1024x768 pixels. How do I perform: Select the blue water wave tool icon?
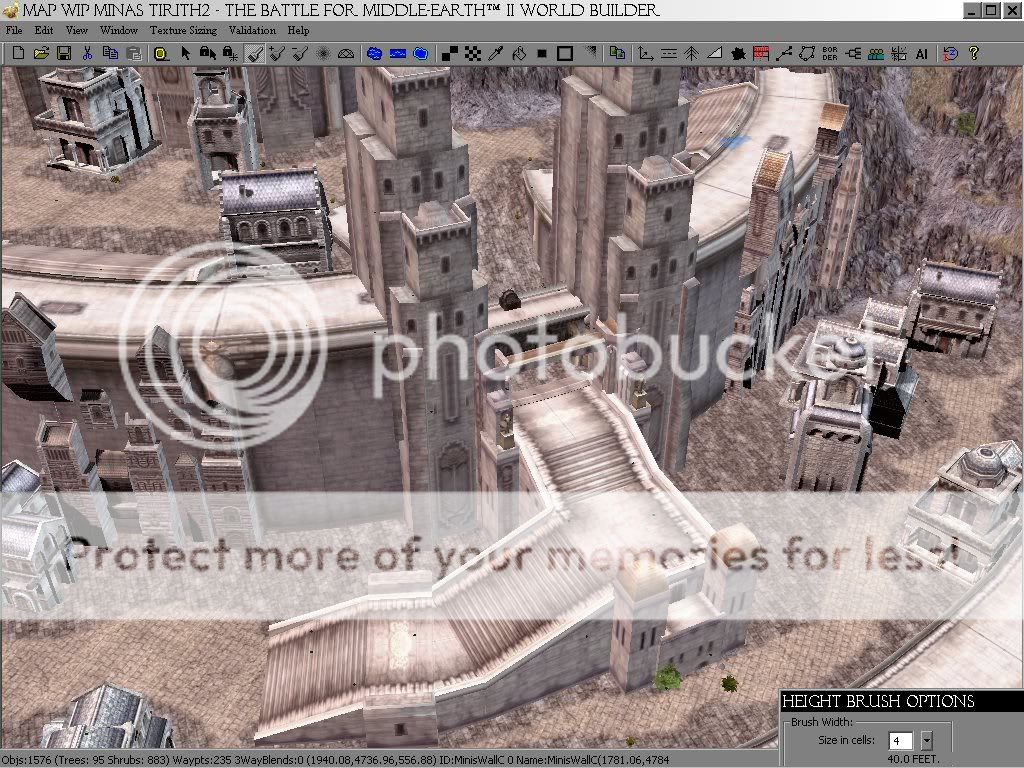click(x=398, y=53)
